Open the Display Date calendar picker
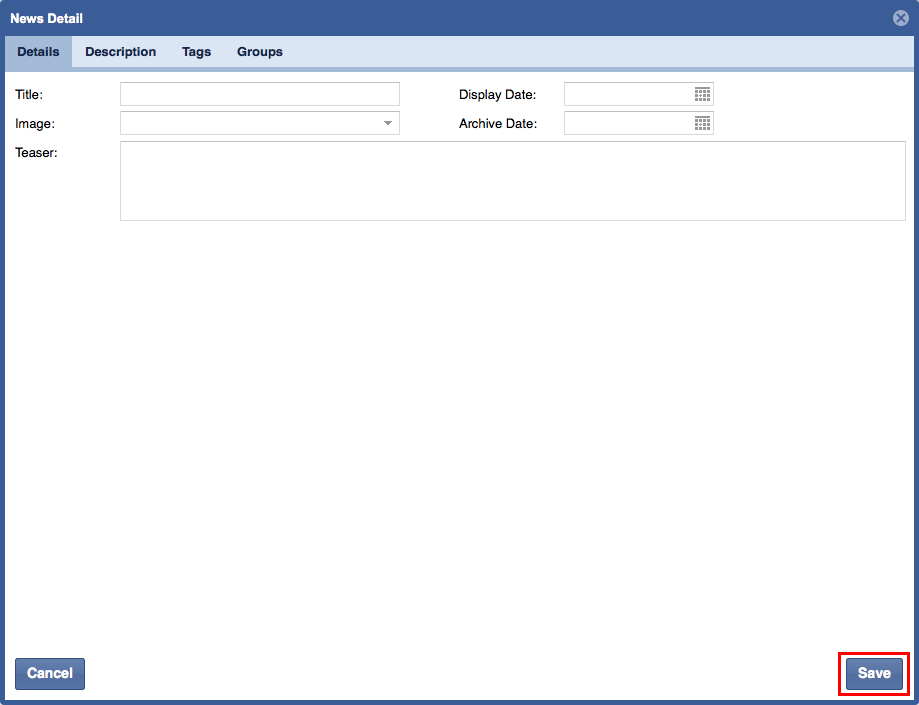 click(x=702, y=94)
